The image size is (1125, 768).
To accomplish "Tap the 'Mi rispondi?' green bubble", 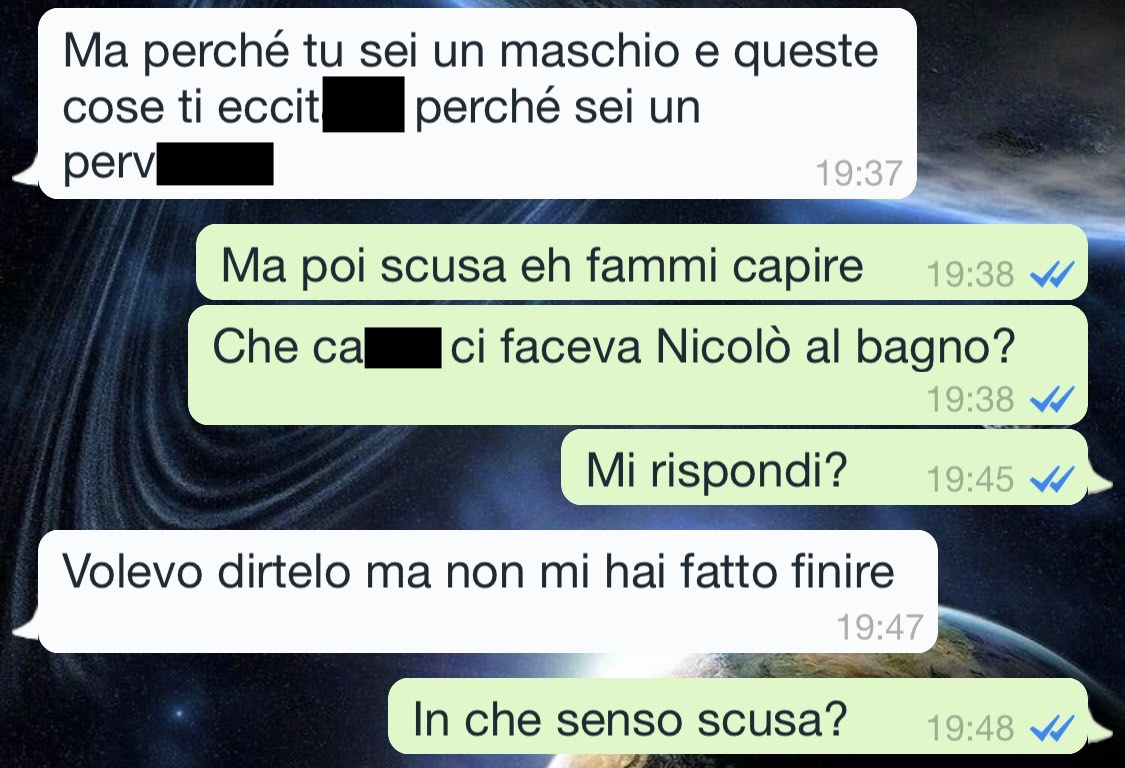I will coord(824,467).
